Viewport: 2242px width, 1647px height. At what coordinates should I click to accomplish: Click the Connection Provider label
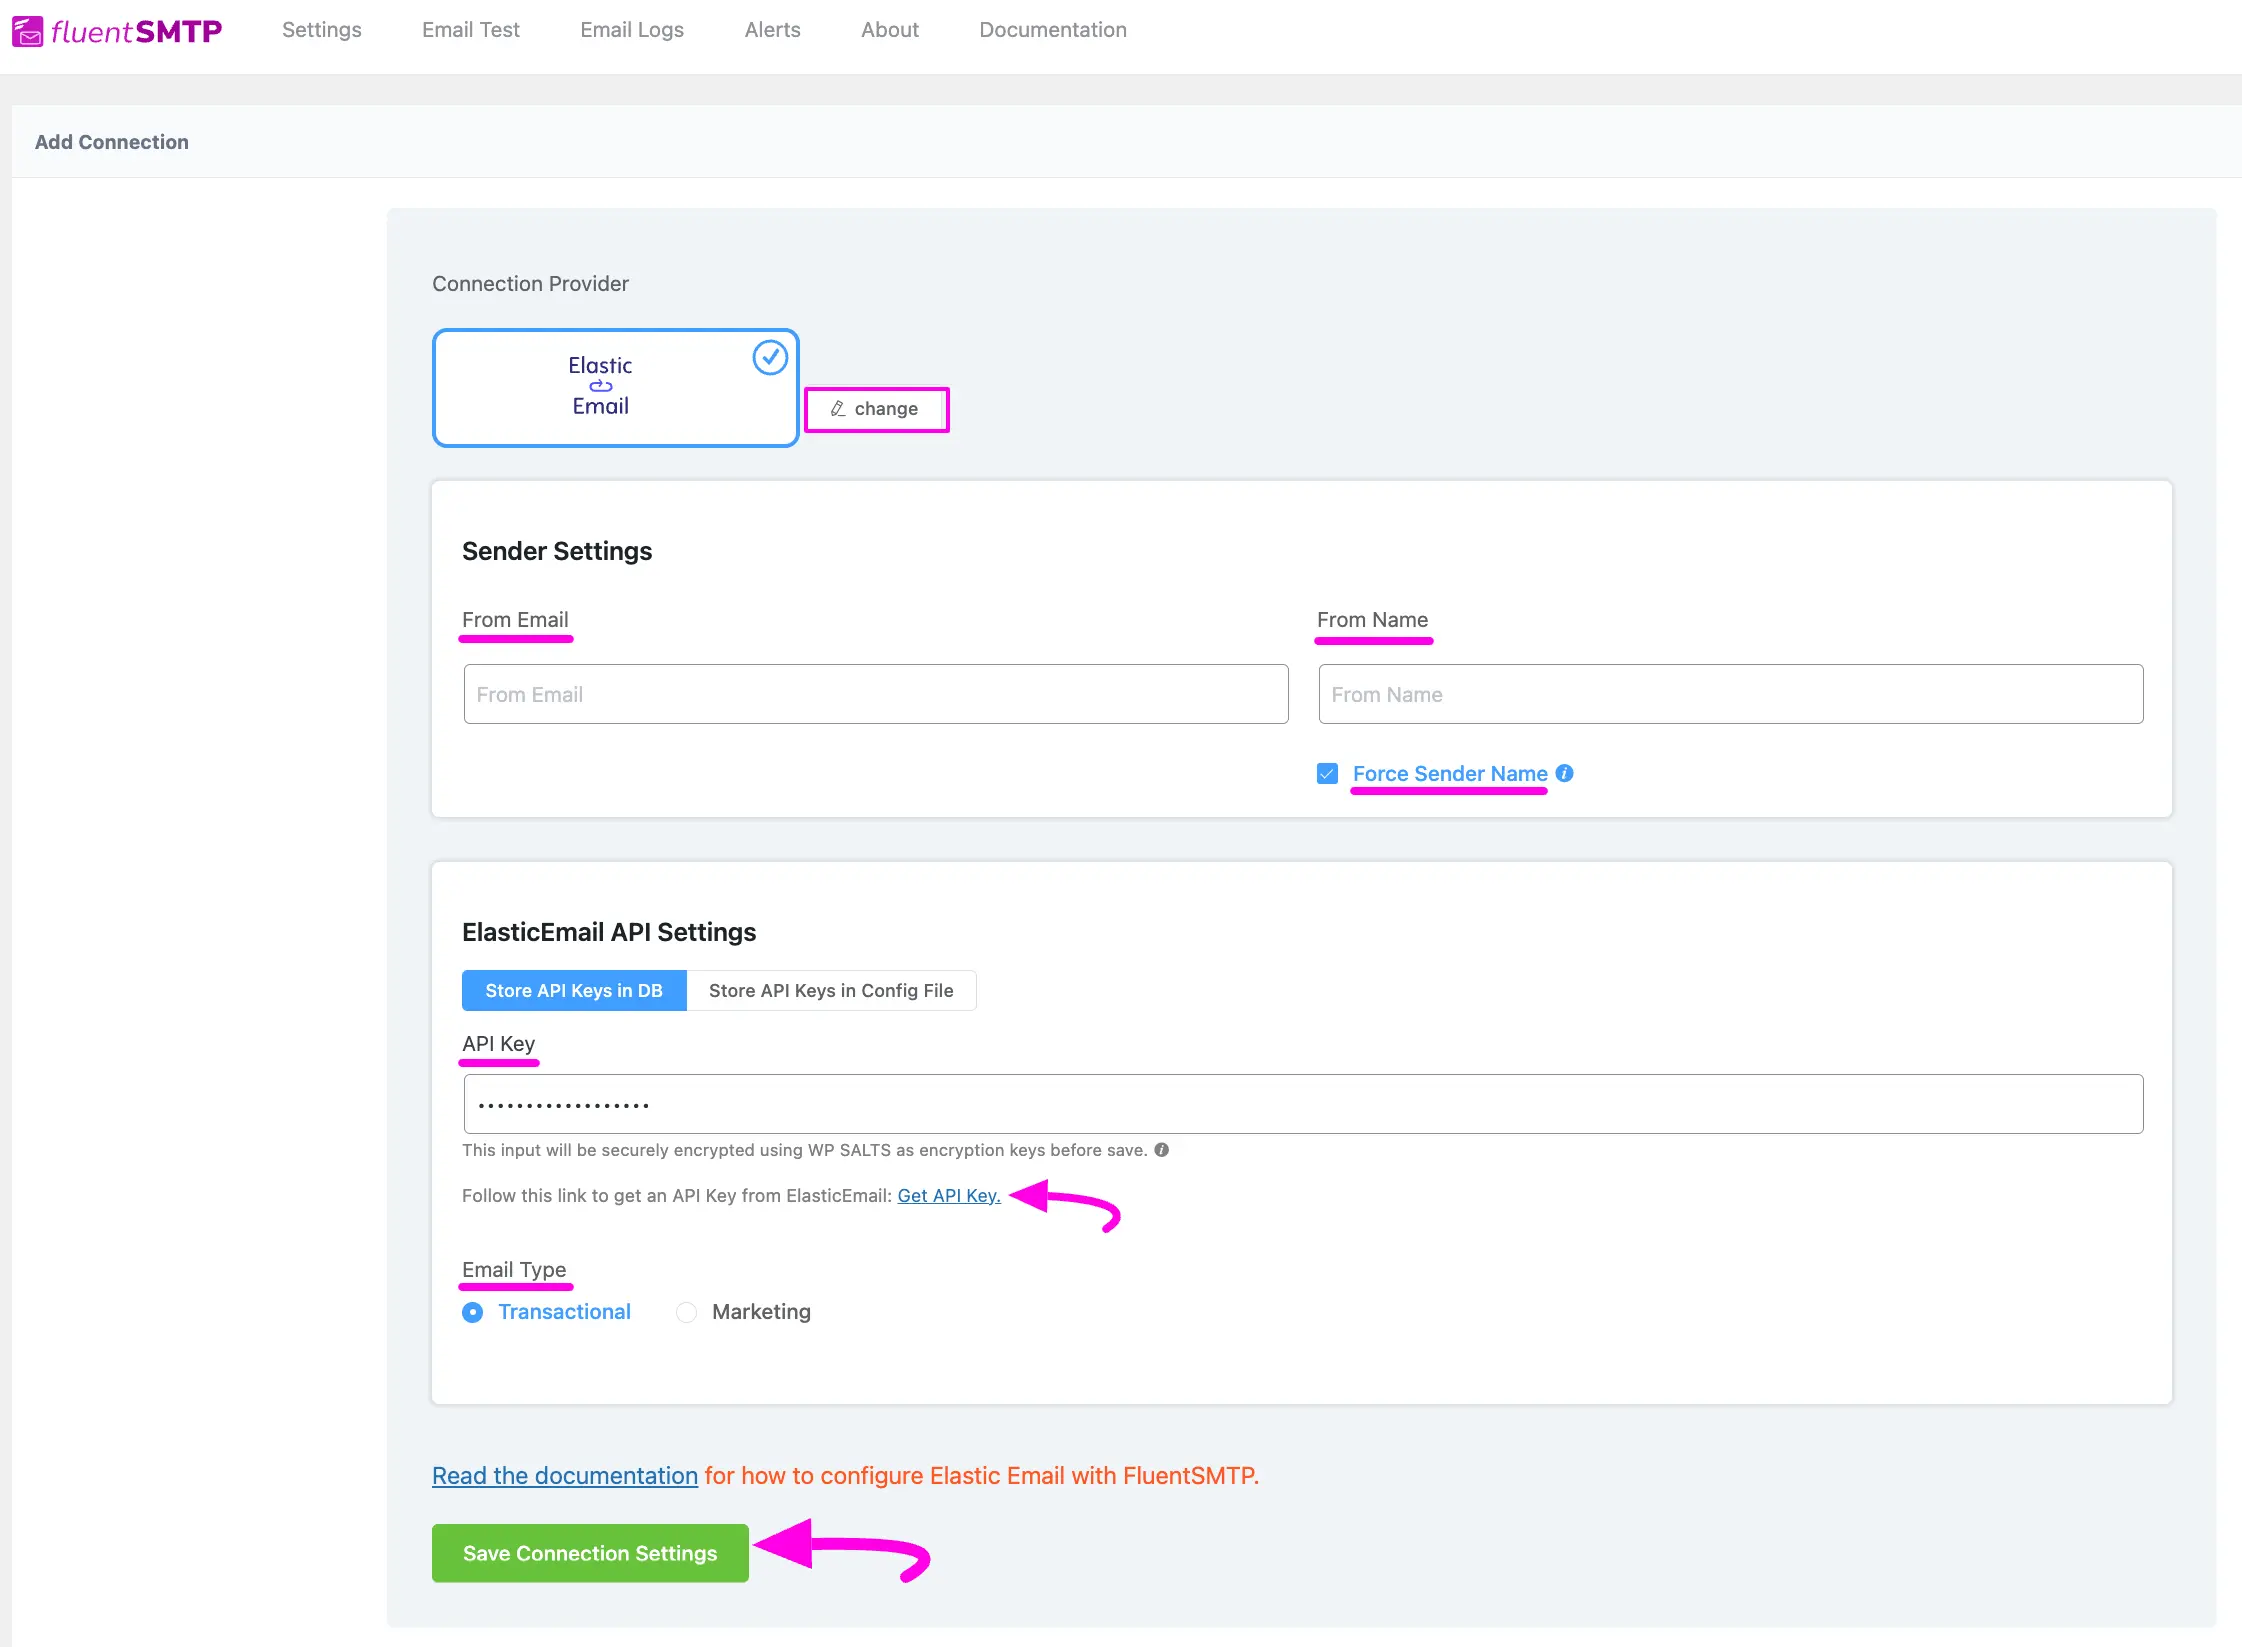click(x=530, y=284)
